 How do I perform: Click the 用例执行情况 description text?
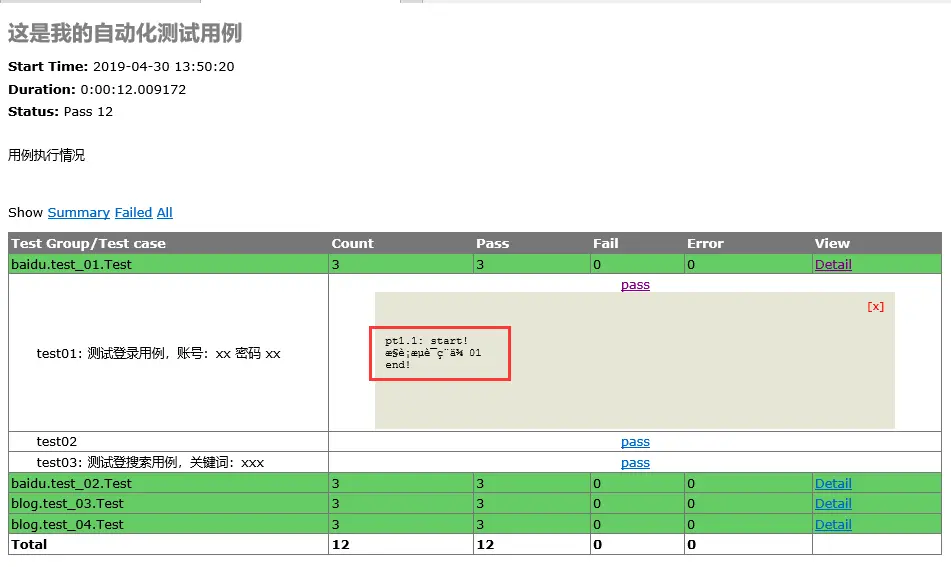pos(47,155)
